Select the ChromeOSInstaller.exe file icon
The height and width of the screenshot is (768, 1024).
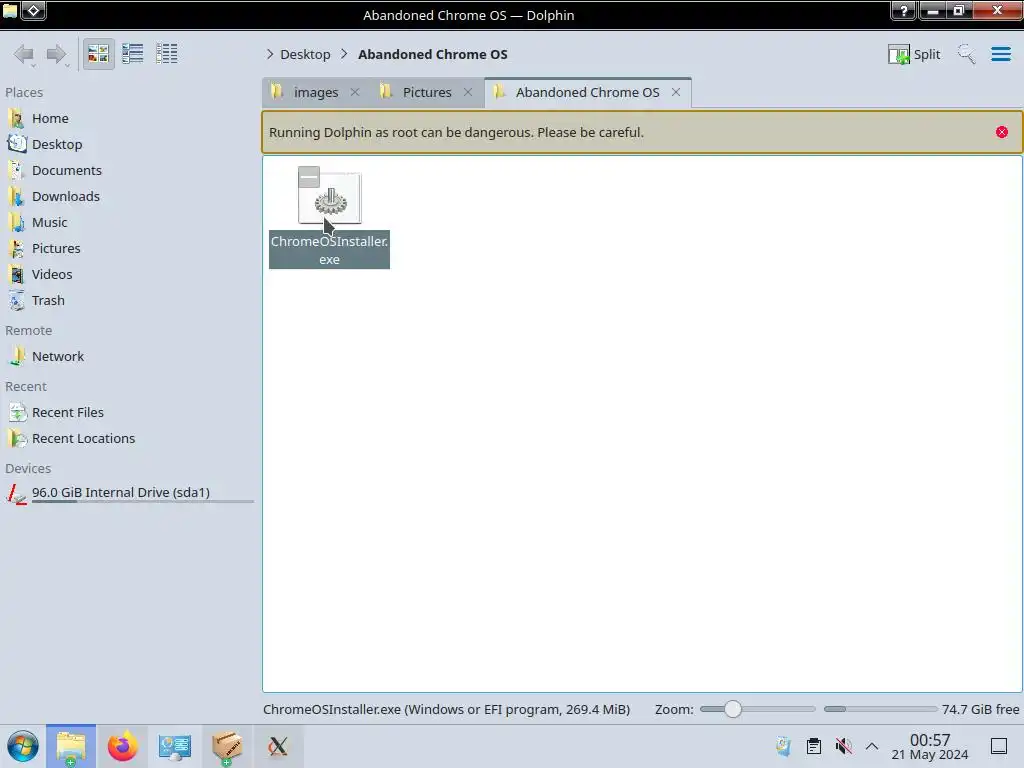330,199
